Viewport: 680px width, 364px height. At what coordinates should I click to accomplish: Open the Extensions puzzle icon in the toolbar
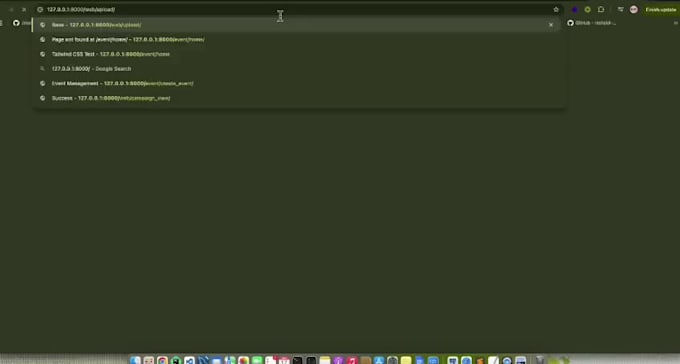[x=601, y=10]
